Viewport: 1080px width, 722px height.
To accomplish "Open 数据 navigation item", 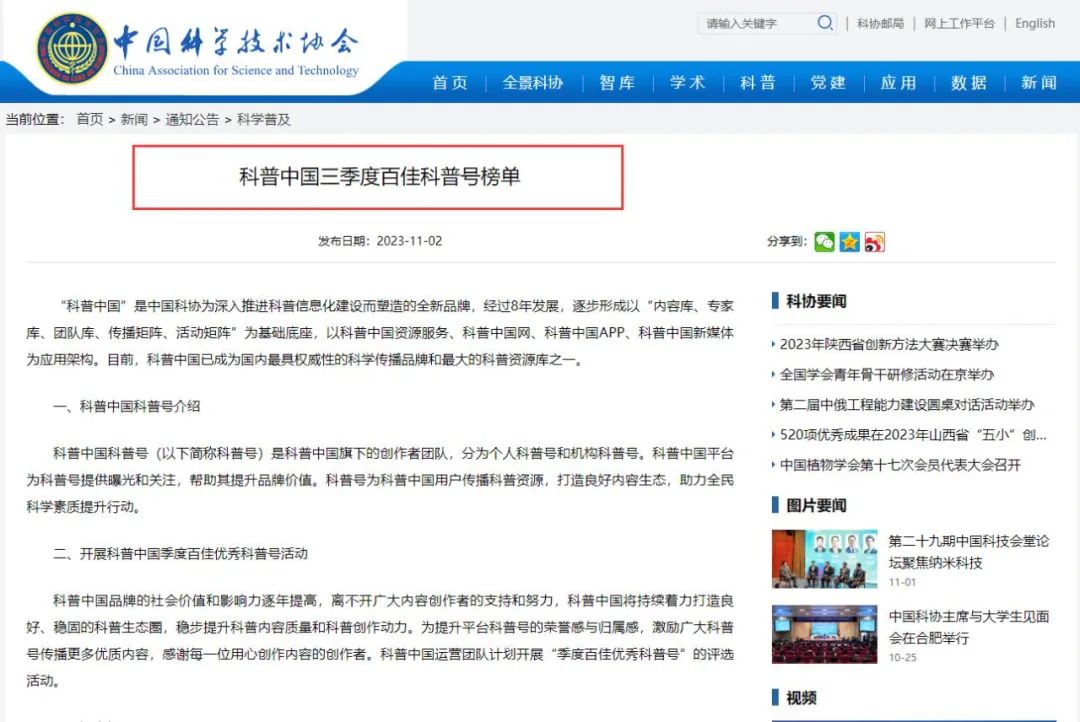I will point(968,83).
